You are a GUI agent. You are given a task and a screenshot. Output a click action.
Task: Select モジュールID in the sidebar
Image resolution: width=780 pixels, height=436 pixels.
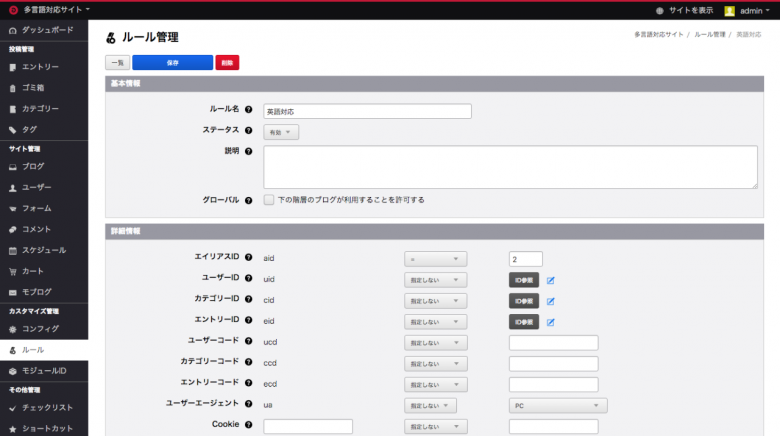[44, 371]
